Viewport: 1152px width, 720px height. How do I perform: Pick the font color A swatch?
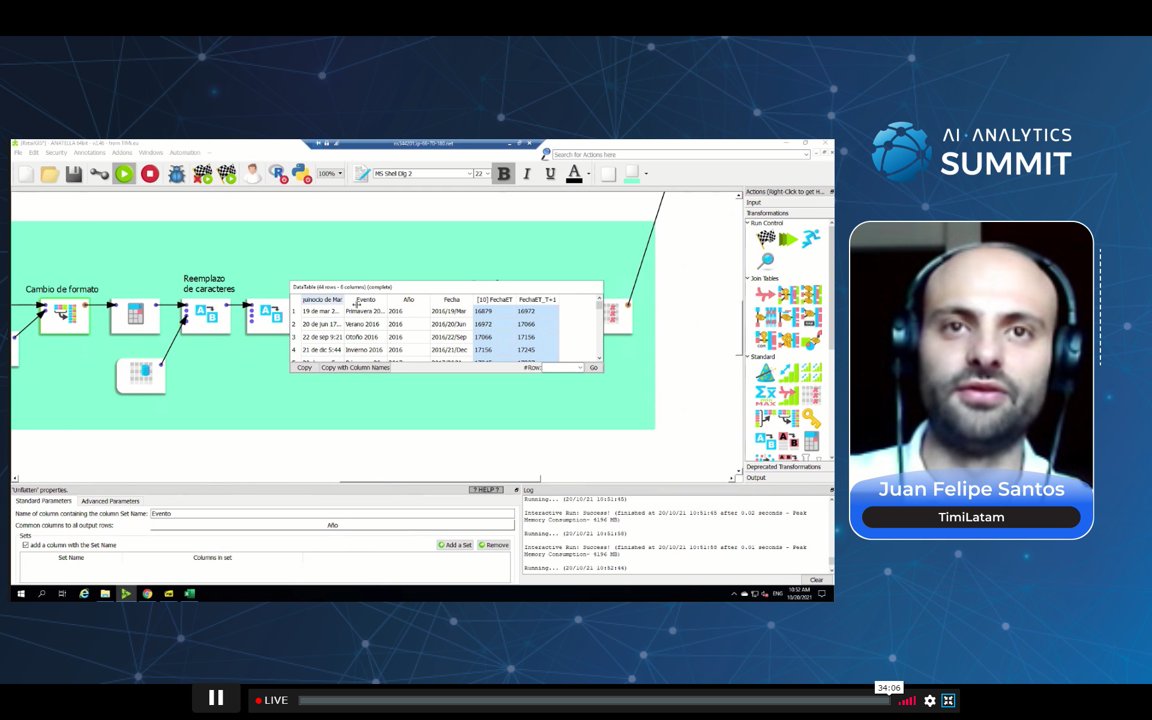coord(575,174)
